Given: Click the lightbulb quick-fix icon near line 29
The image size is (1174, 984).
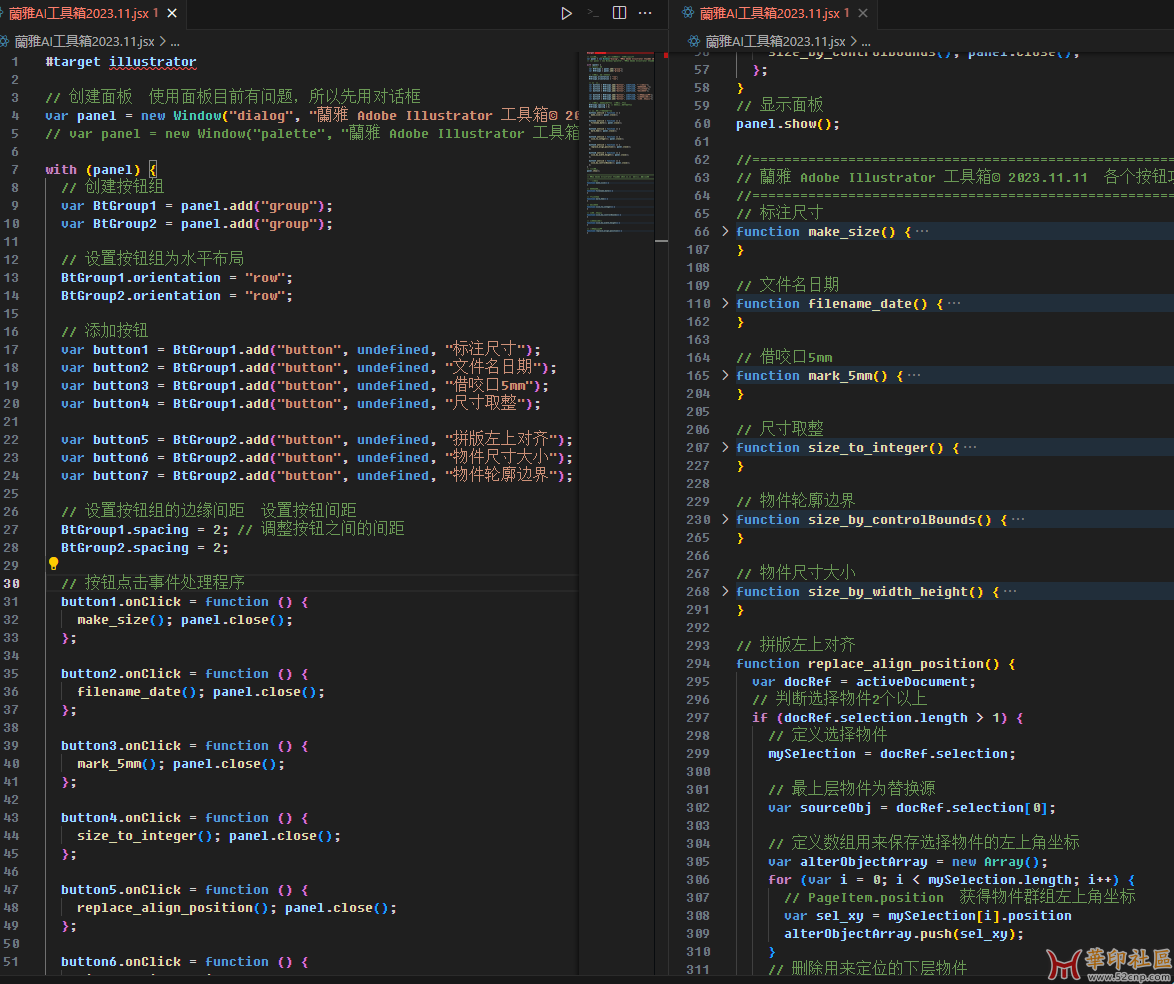Looking at the screenshot, I should point(53,563).
